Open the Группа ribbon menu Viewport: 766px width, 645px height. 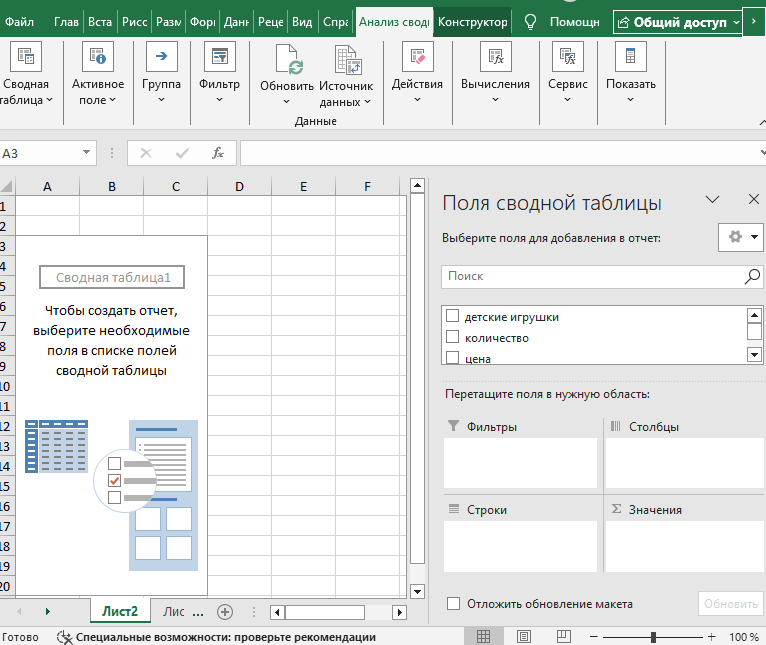[x=161, y=75]
